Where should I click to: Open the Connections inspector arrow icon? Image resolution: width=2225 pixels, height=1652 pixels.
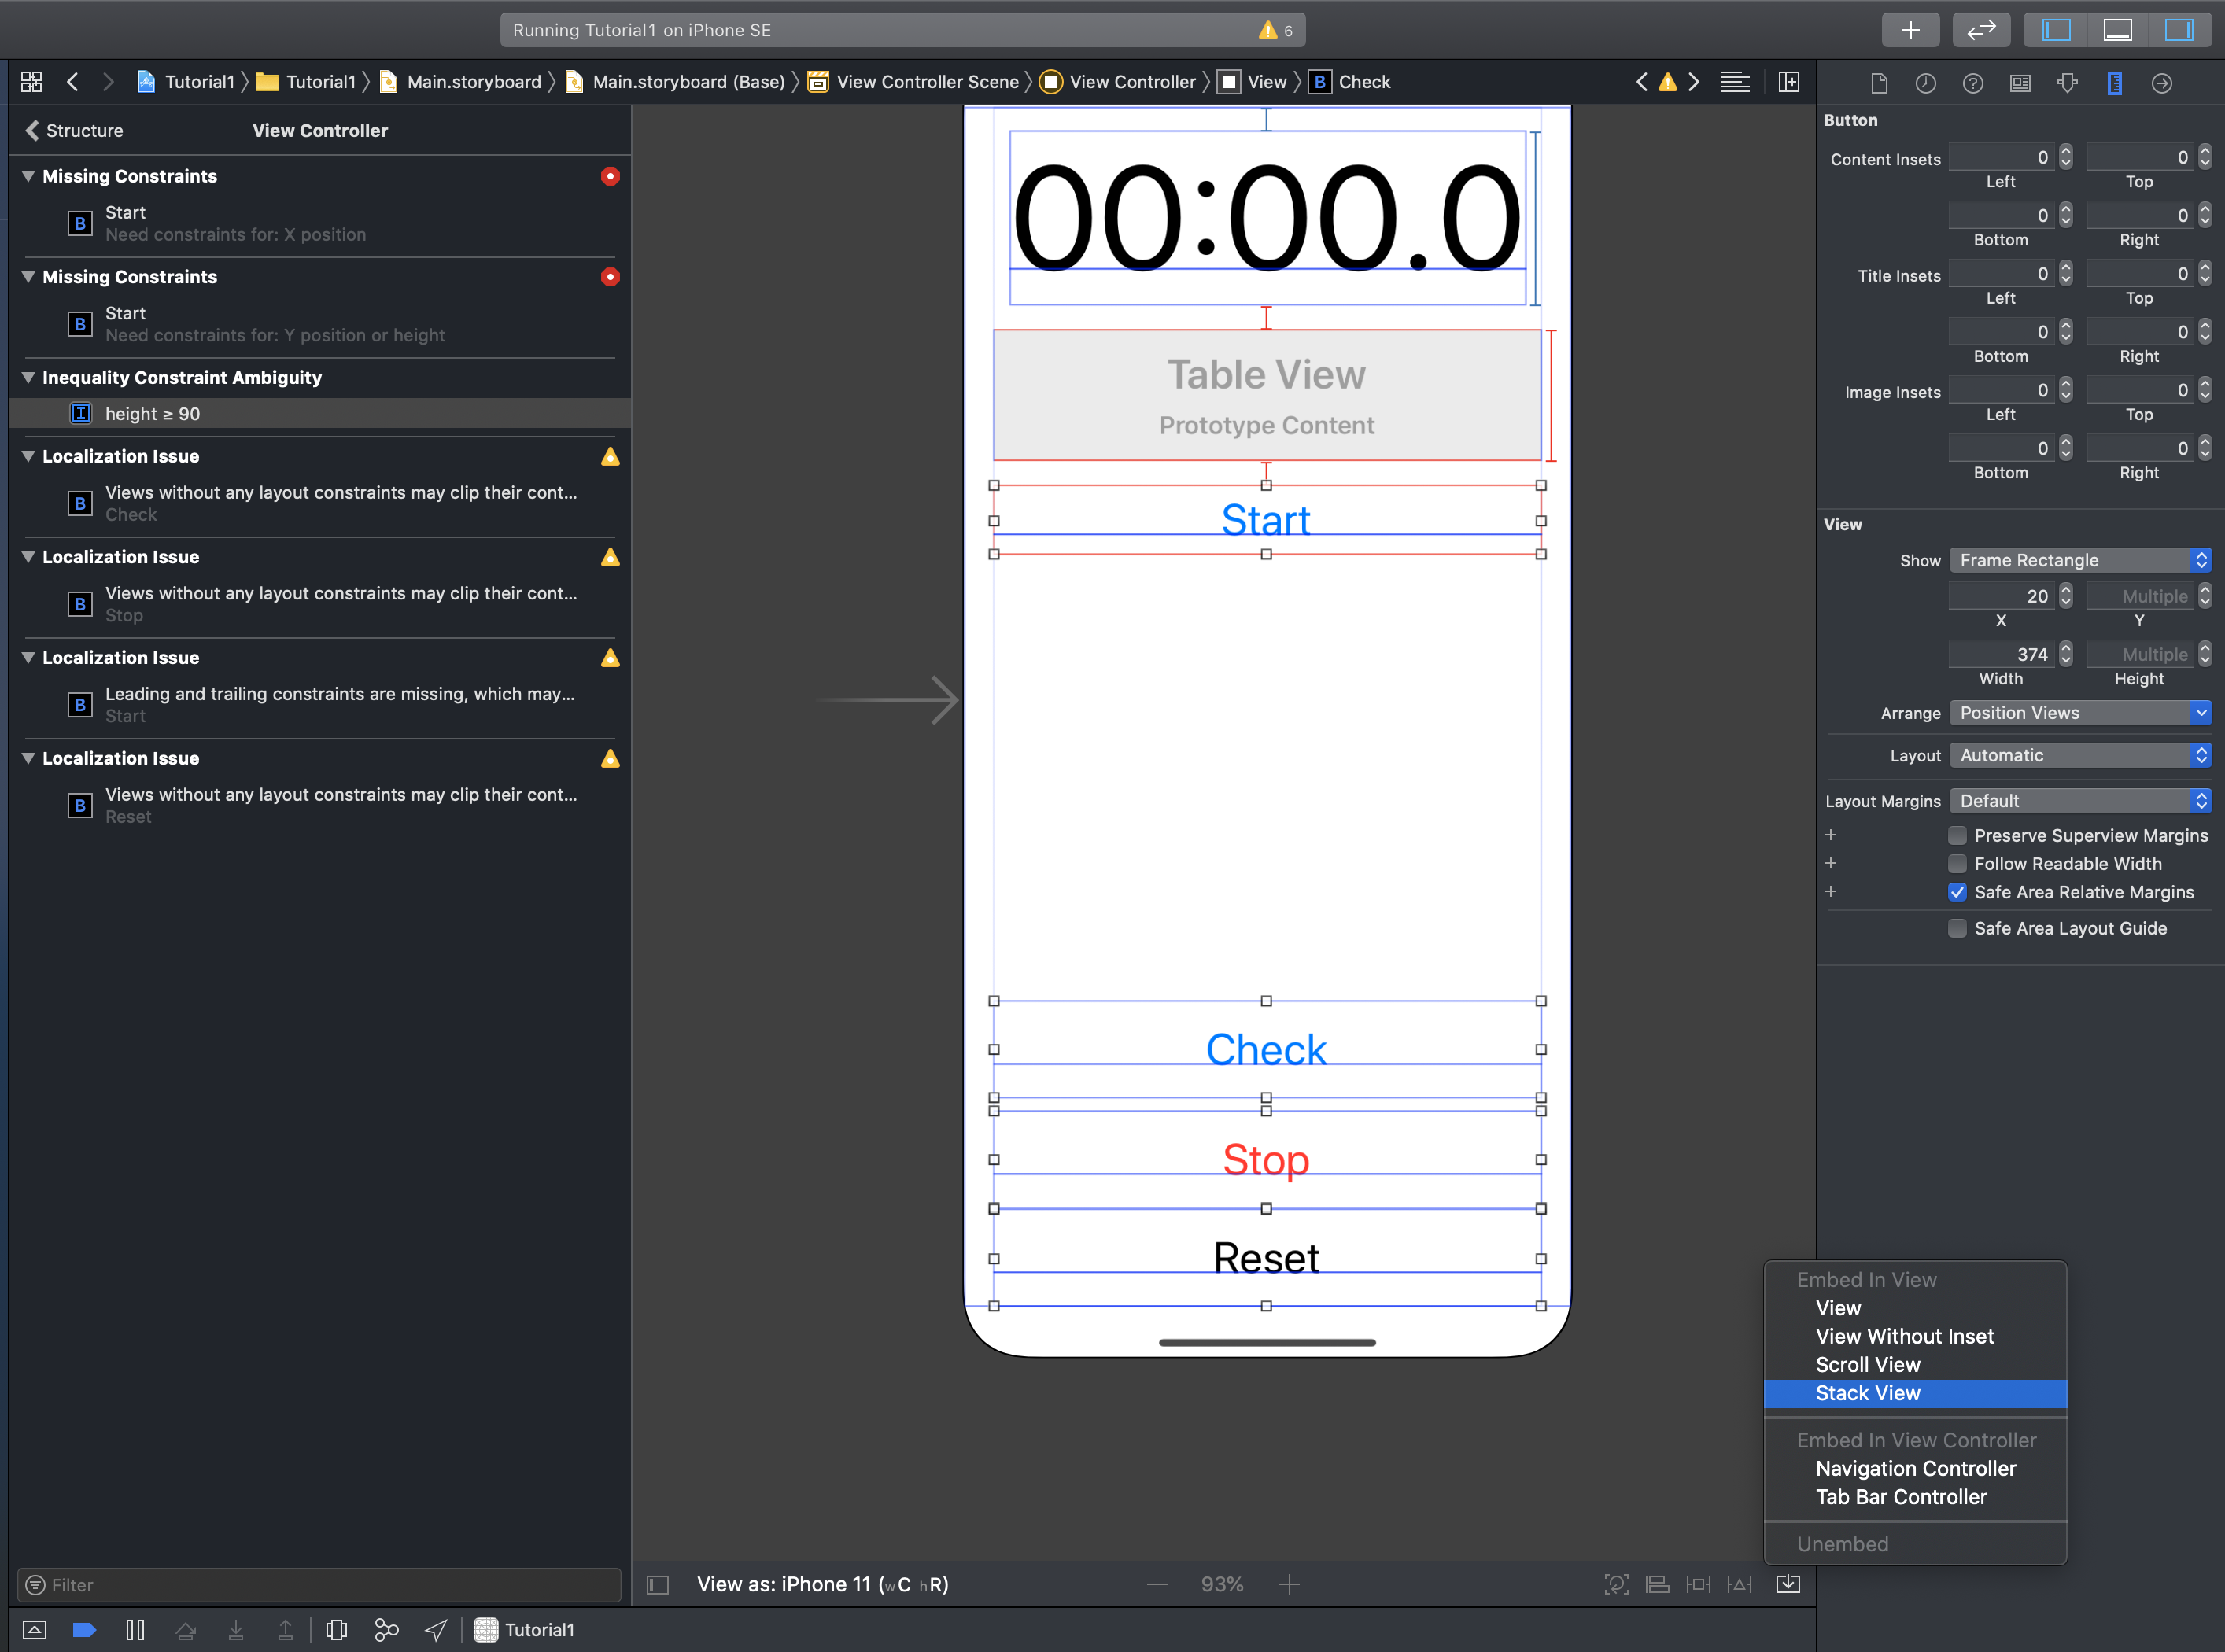coord(2161,83)
